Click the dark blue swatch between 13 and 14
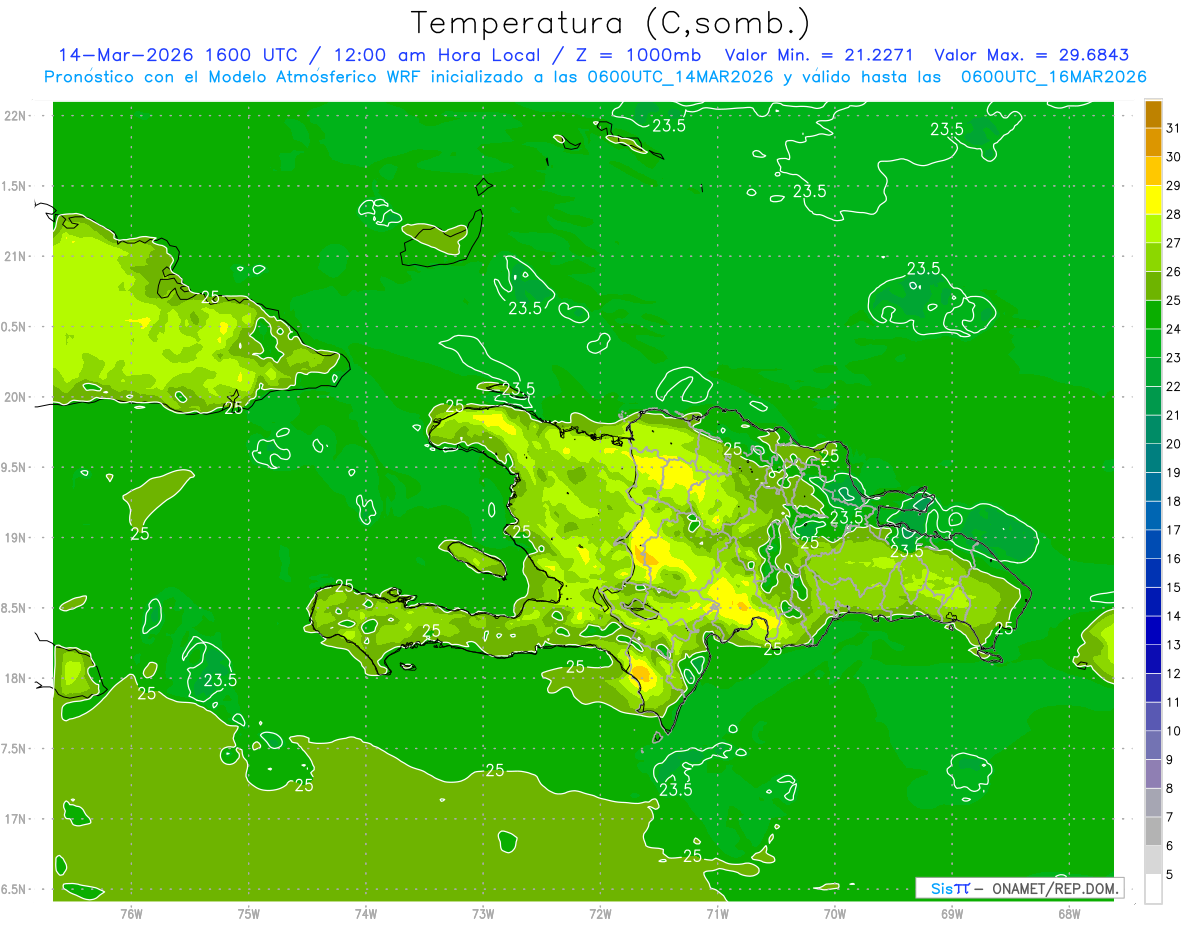This screenshot has width=1200, height=927. (x=1153, y=631)
